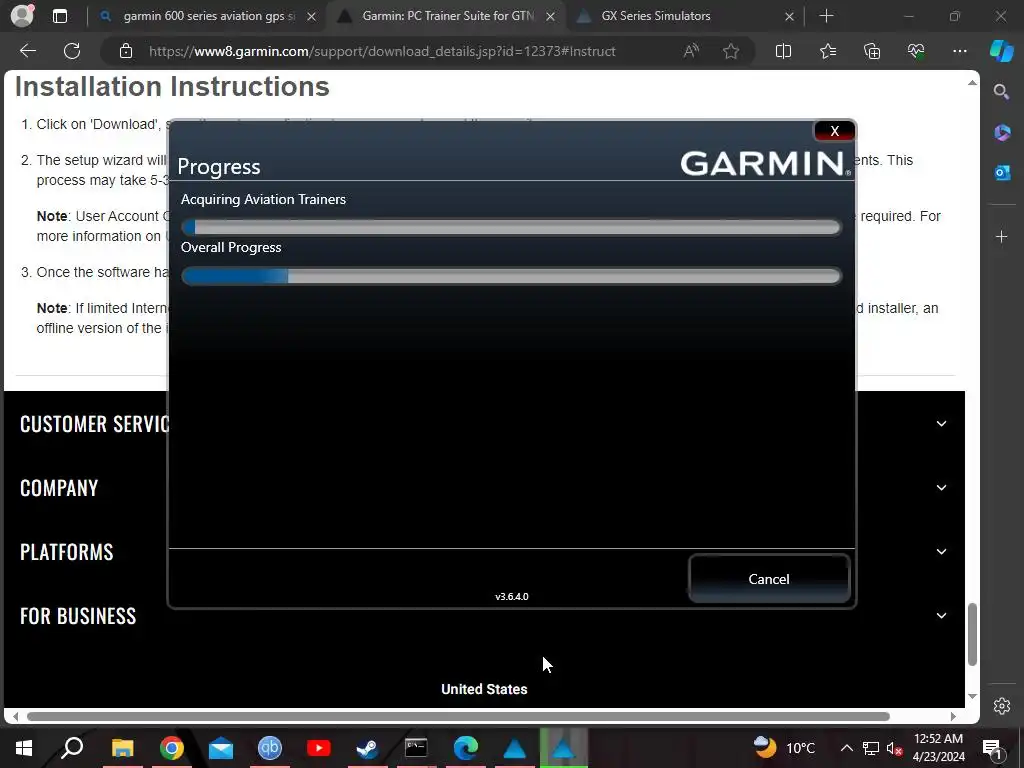Open File Explorer from the taskbar
1024x768 pixels.
tap(122, 748)
